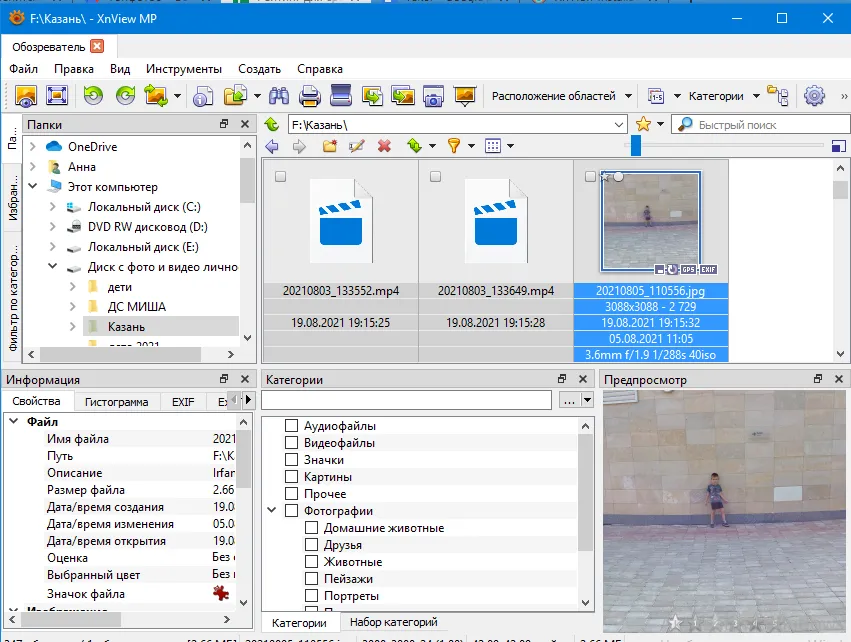Rotate image clockwise
The image size is (851, 642).
point(125,96)
